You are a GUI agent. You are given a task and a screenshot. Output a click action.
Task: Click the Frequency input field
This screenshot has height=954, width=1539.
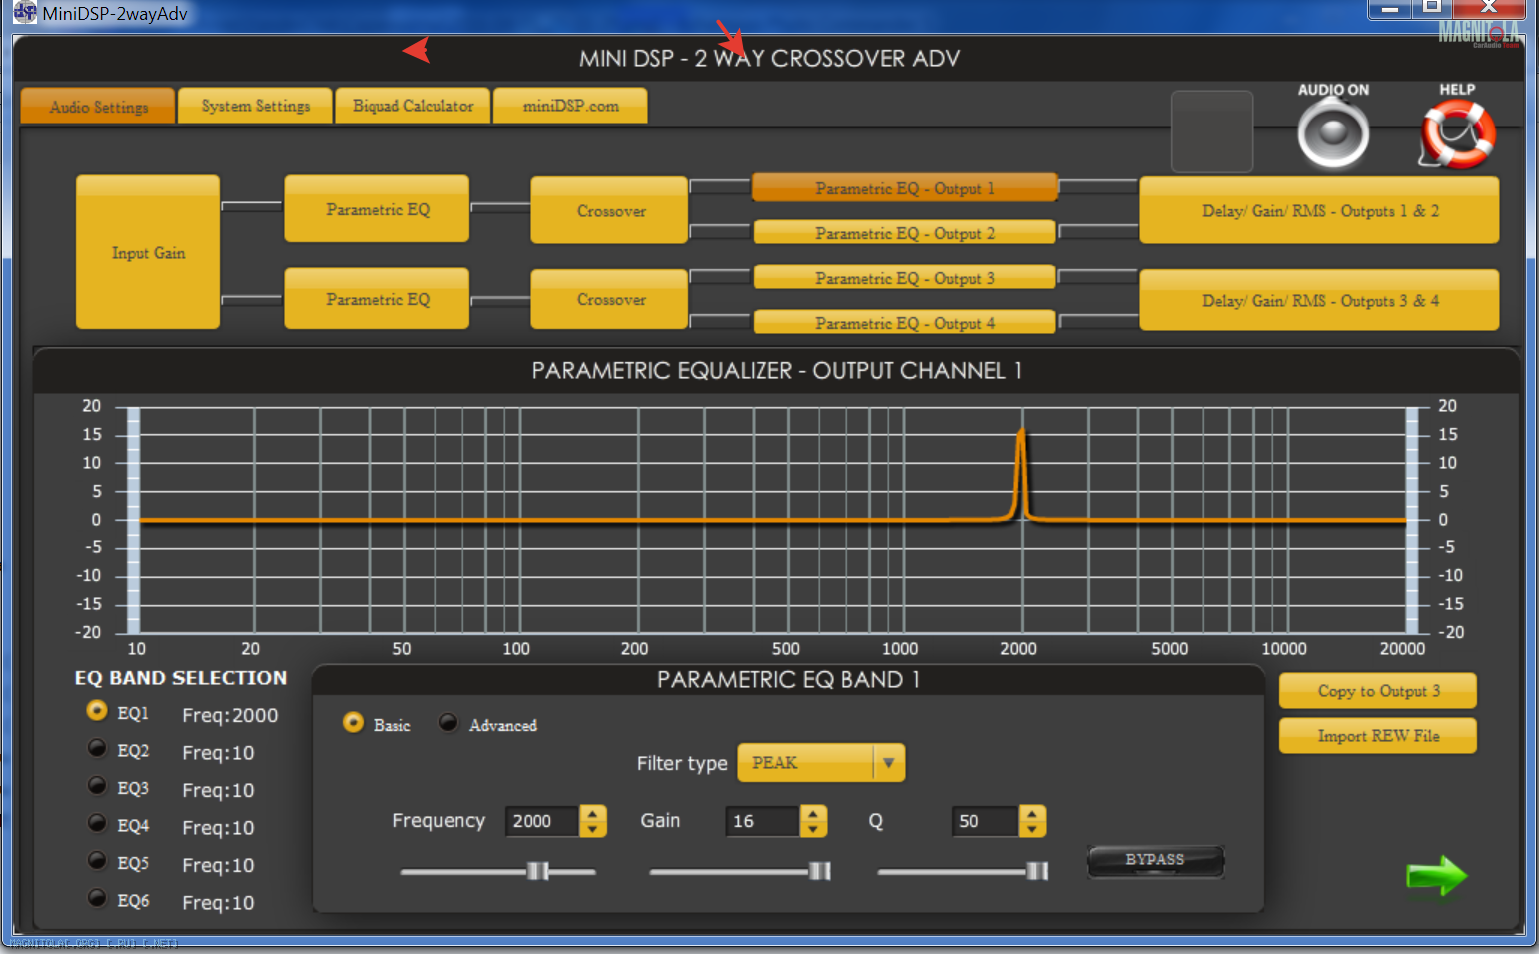[x=541, y=821]
